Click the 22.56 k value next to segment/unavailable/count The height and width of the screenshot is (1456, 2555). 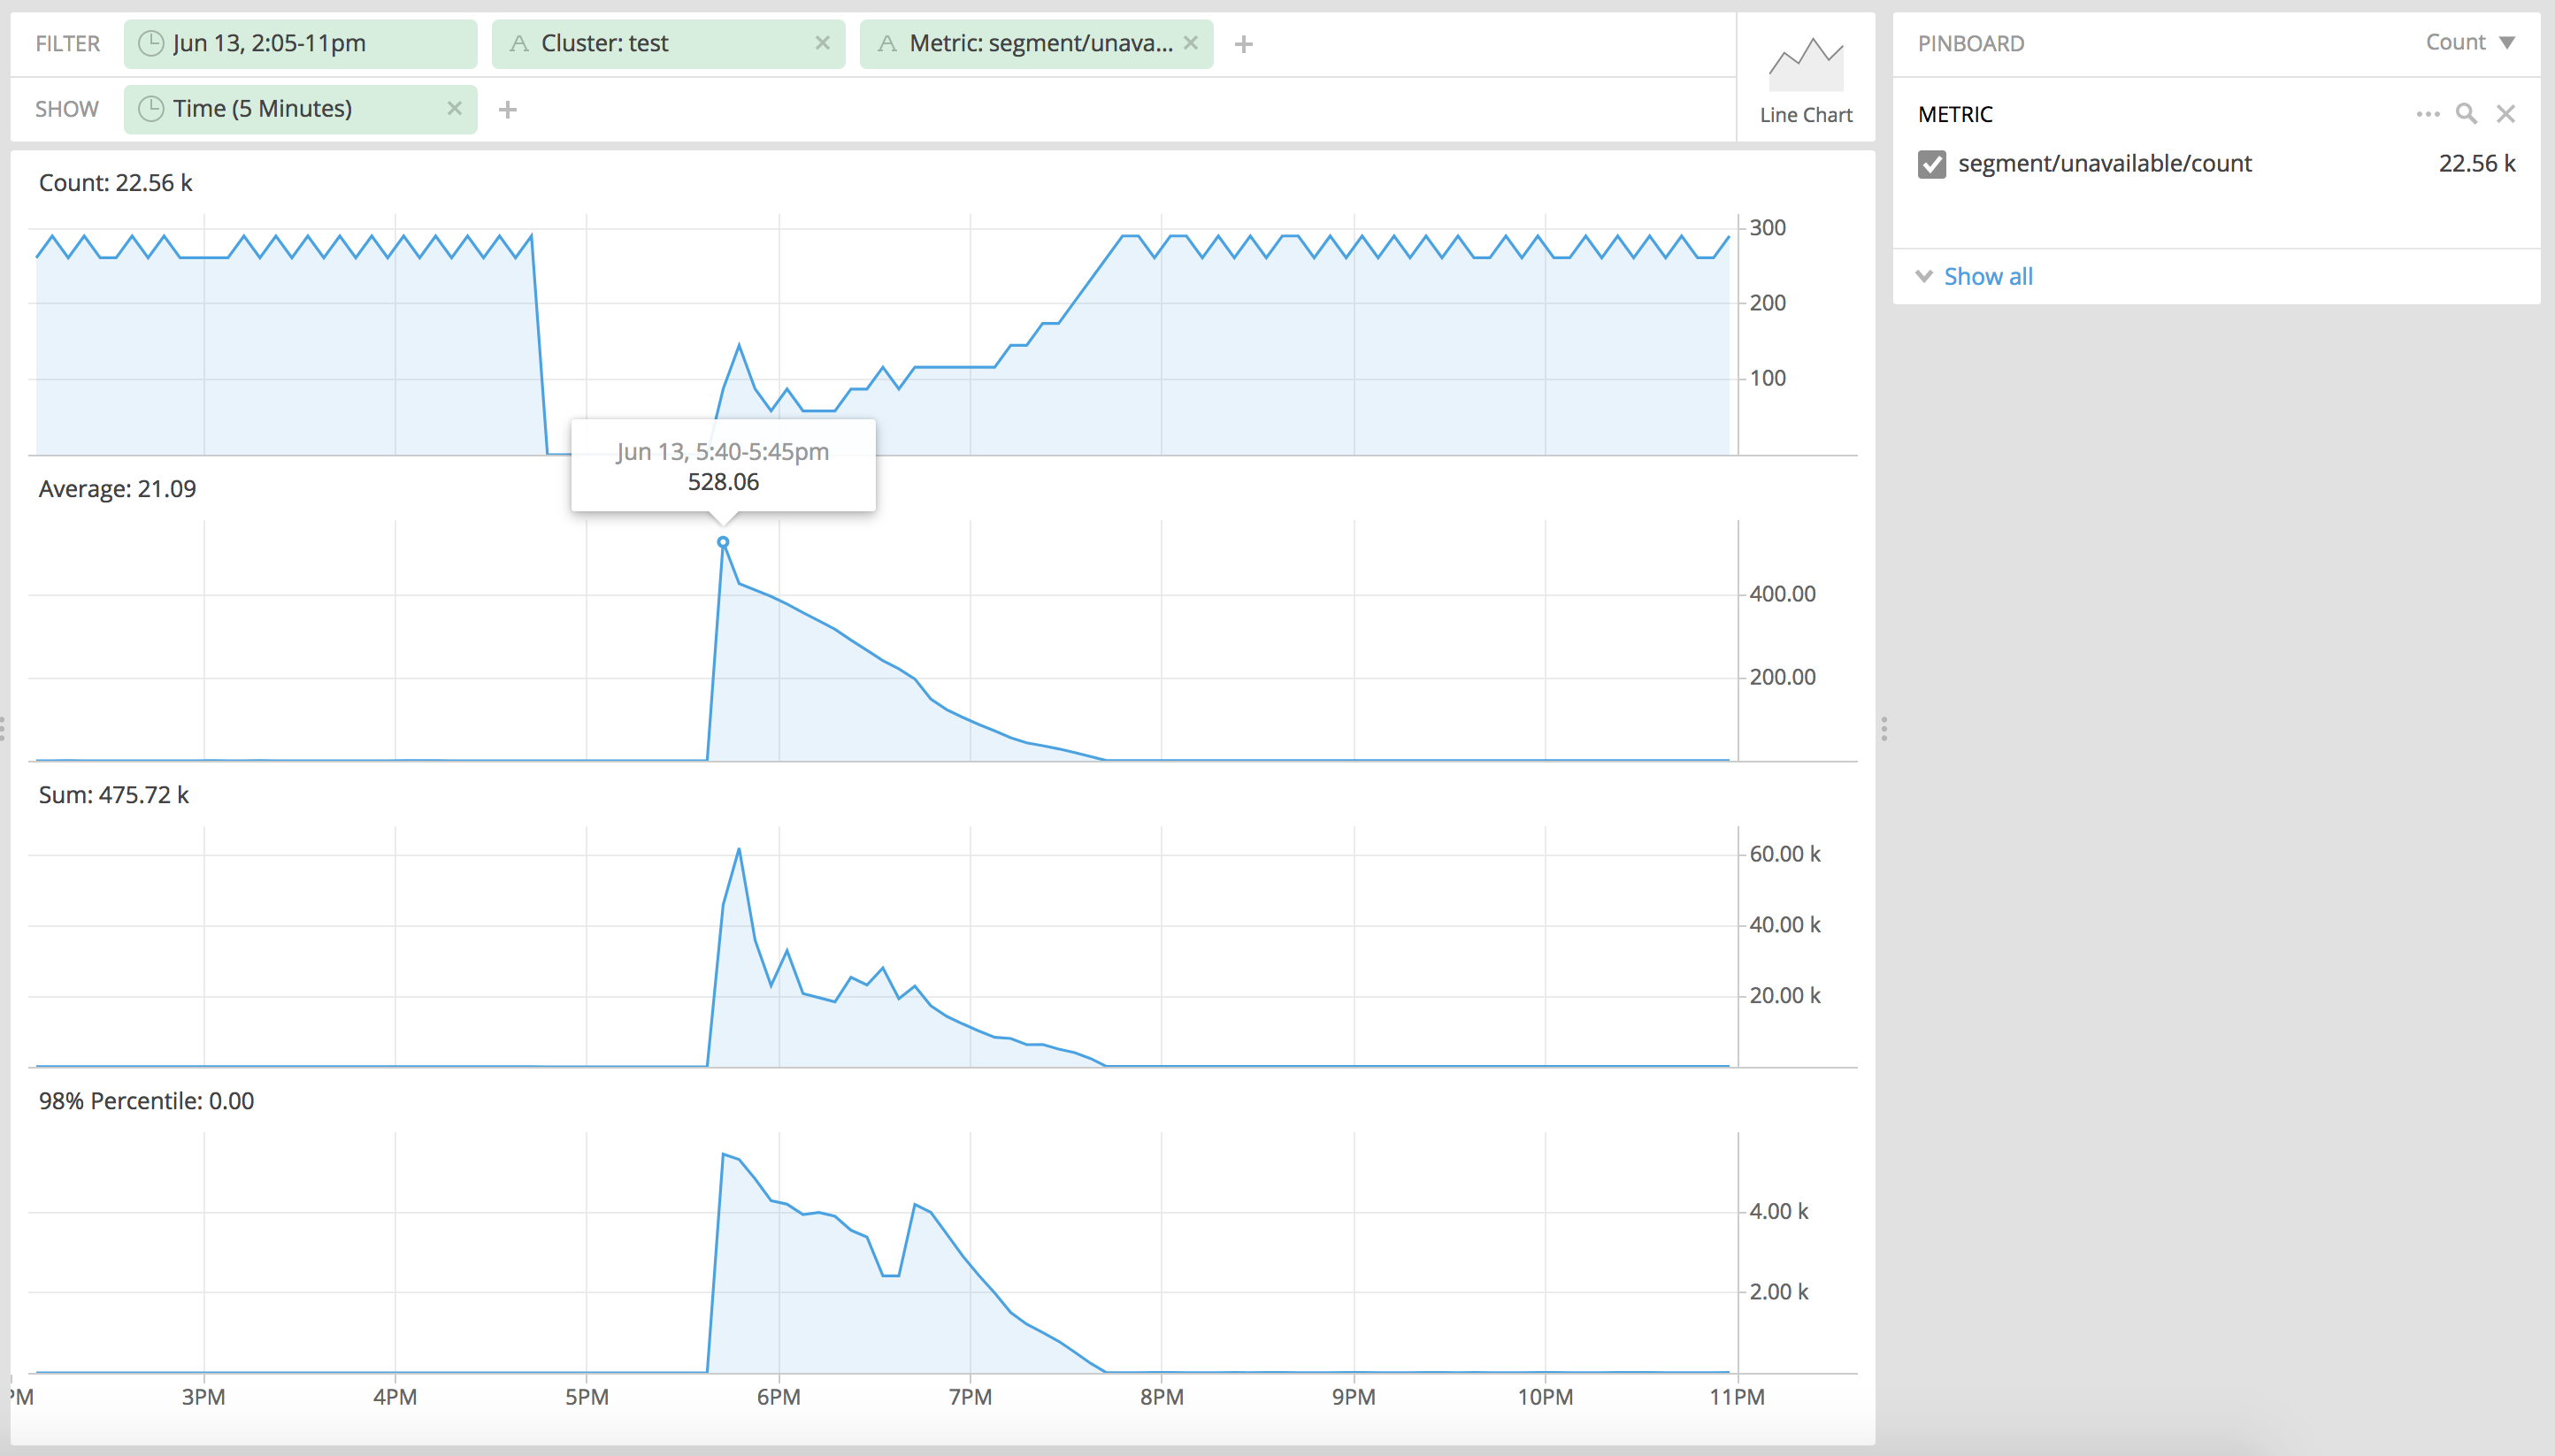coord(2477,164)
